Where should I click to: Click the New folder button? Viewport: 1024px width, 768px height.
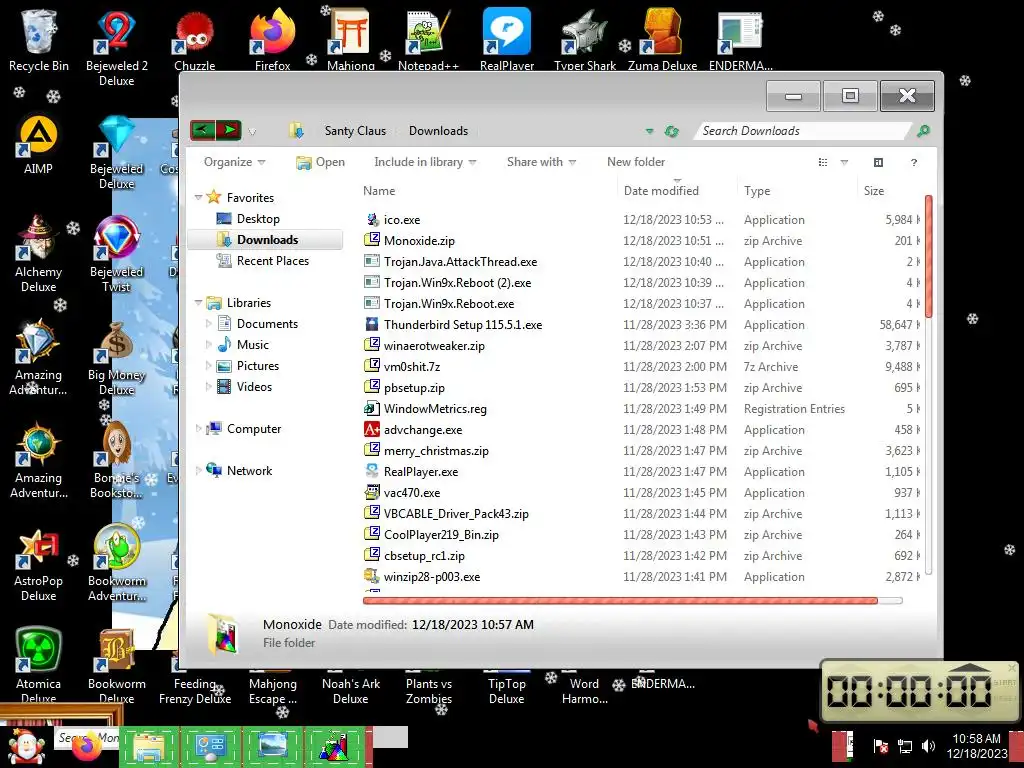tap(635, 162)
